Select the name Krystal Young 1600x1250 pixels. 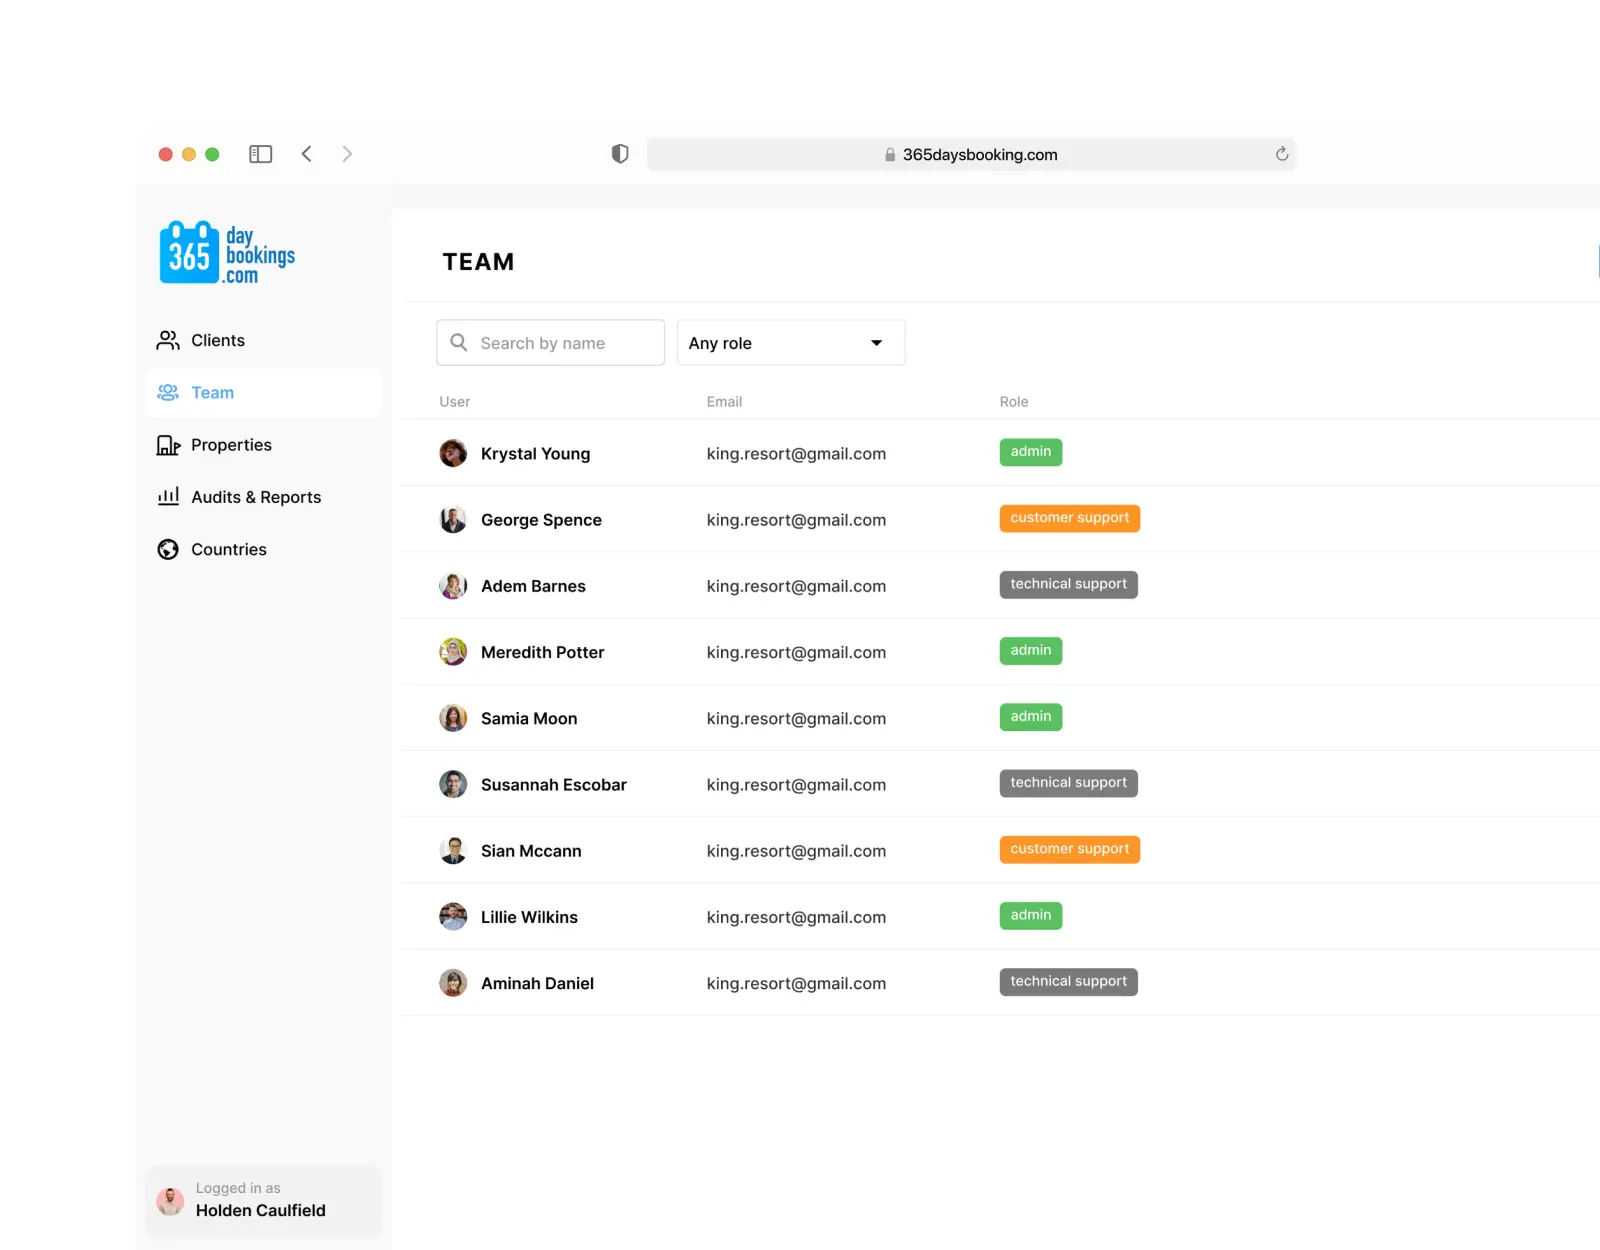(535, 454)
